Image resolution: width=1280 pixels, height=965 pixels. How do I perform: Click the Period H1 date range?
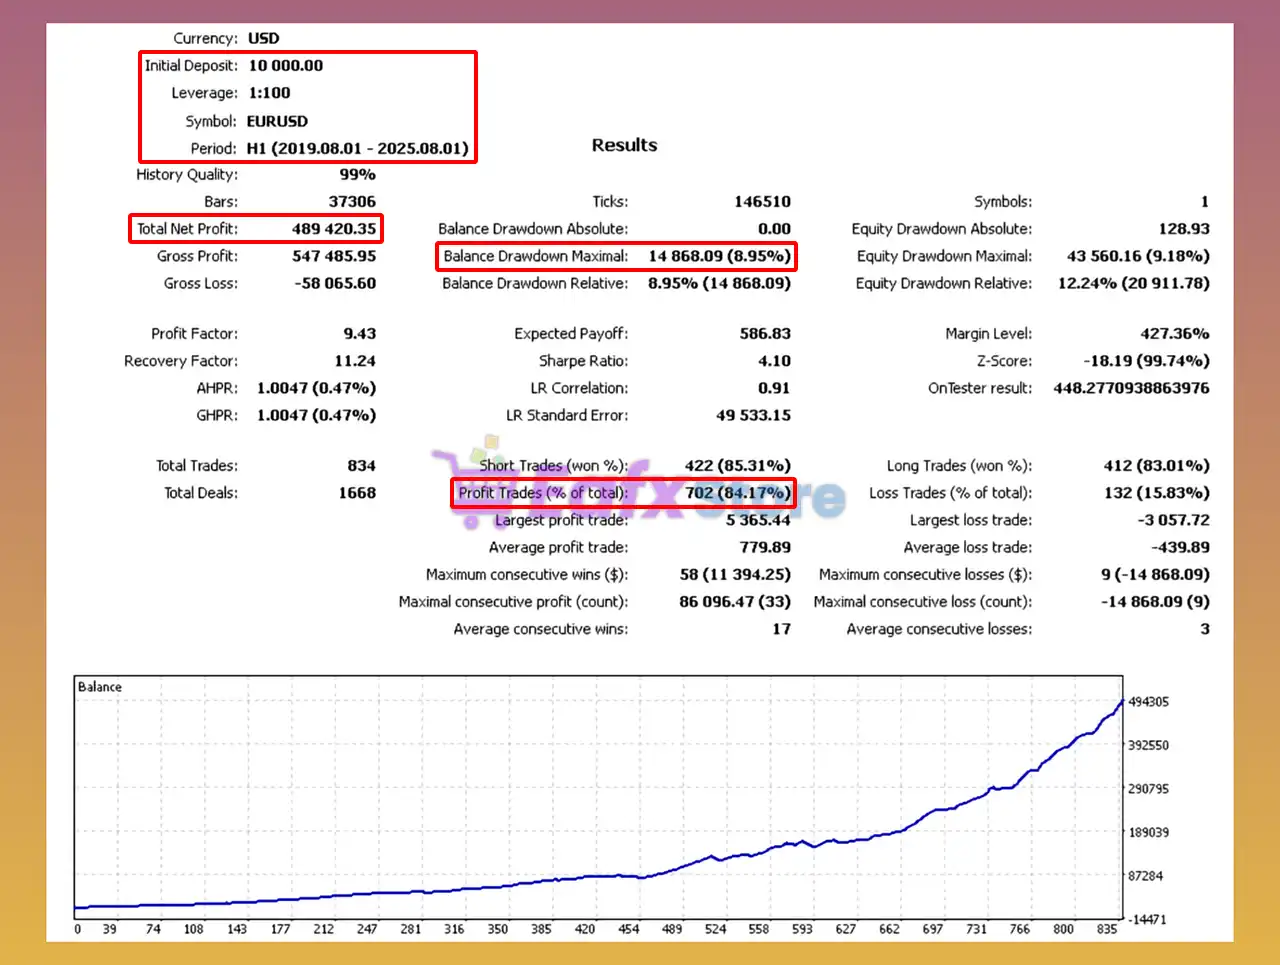click(x=357, y=148)
